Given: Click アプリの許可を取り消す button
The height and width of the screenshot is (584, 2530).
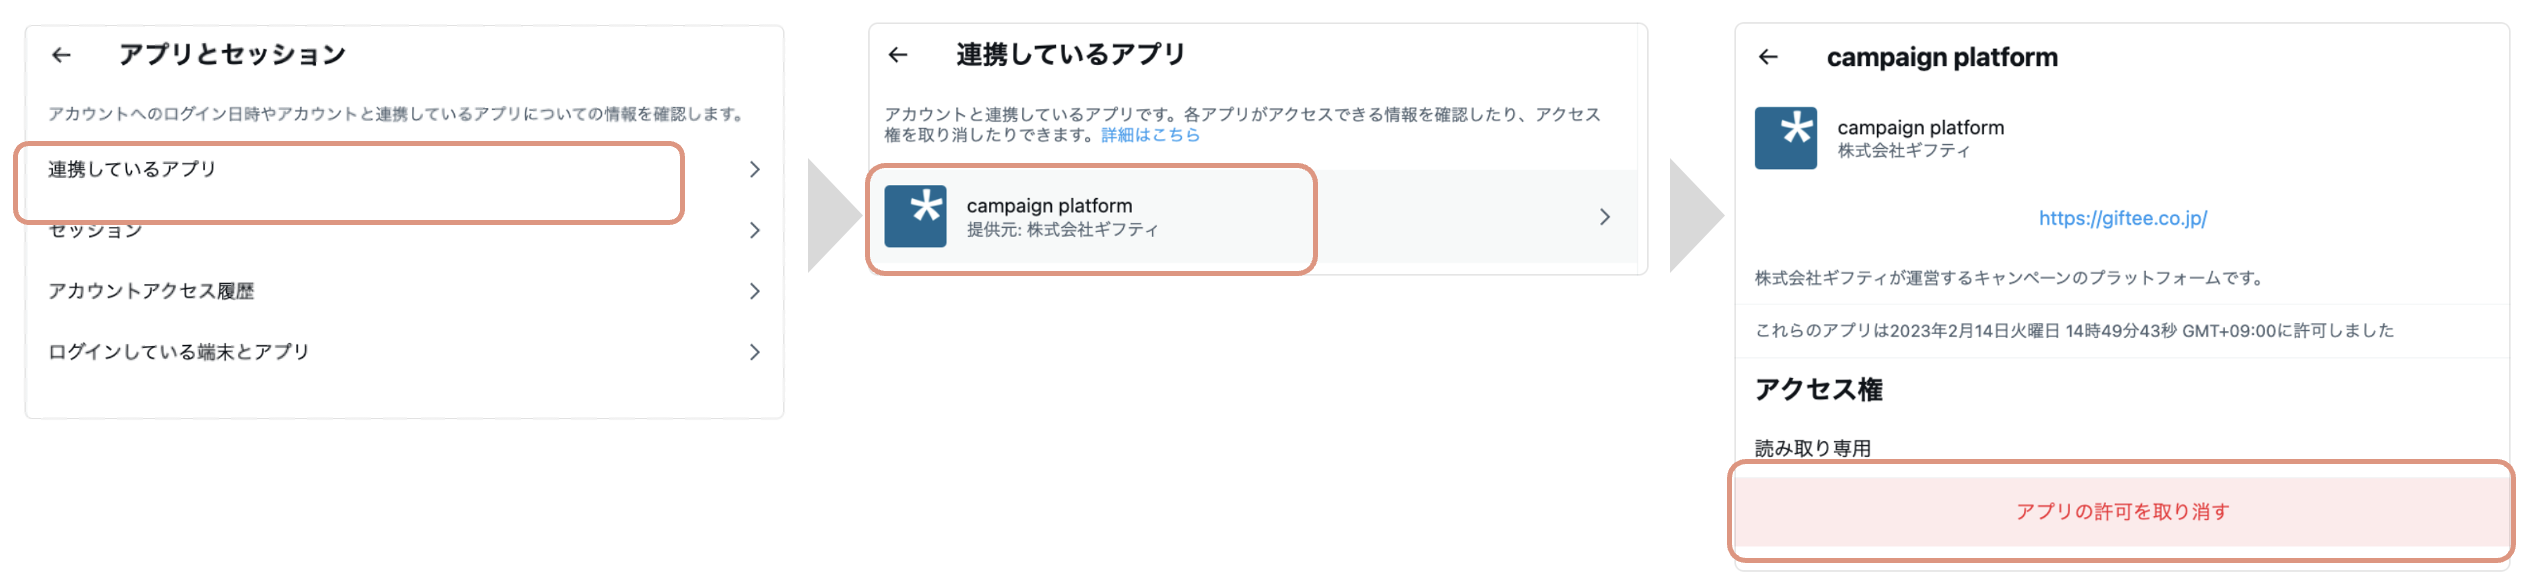Looking at the screenshot, I should 2122,512.
